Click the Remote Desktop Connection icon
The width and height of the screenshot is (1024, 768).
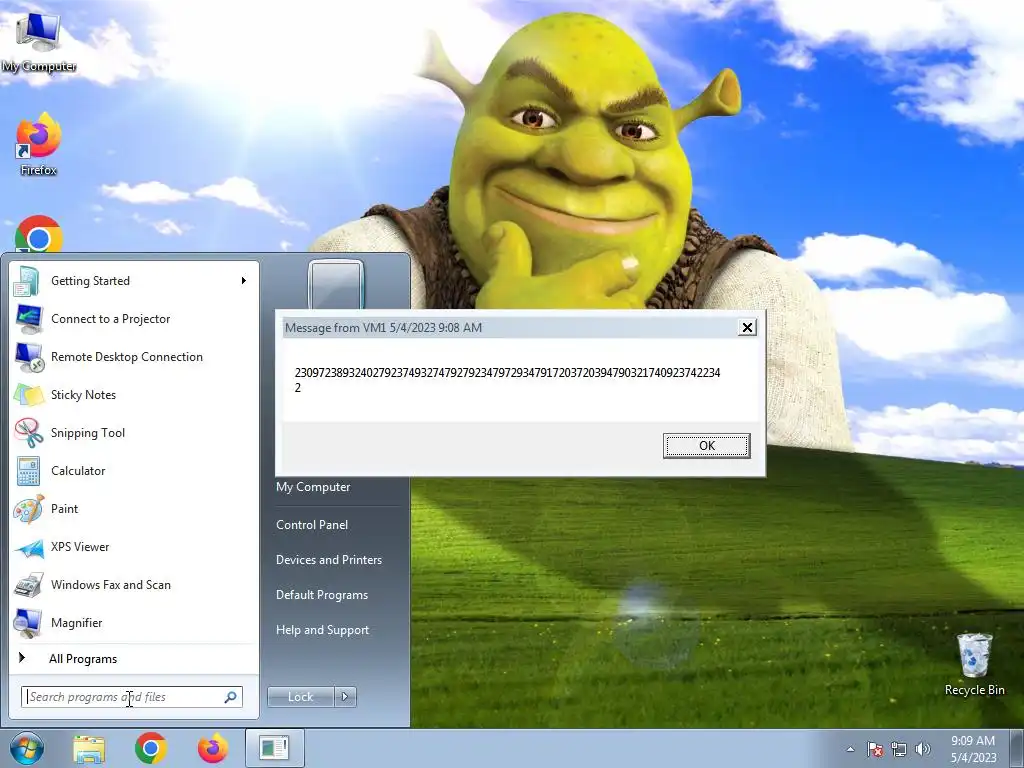28,357
